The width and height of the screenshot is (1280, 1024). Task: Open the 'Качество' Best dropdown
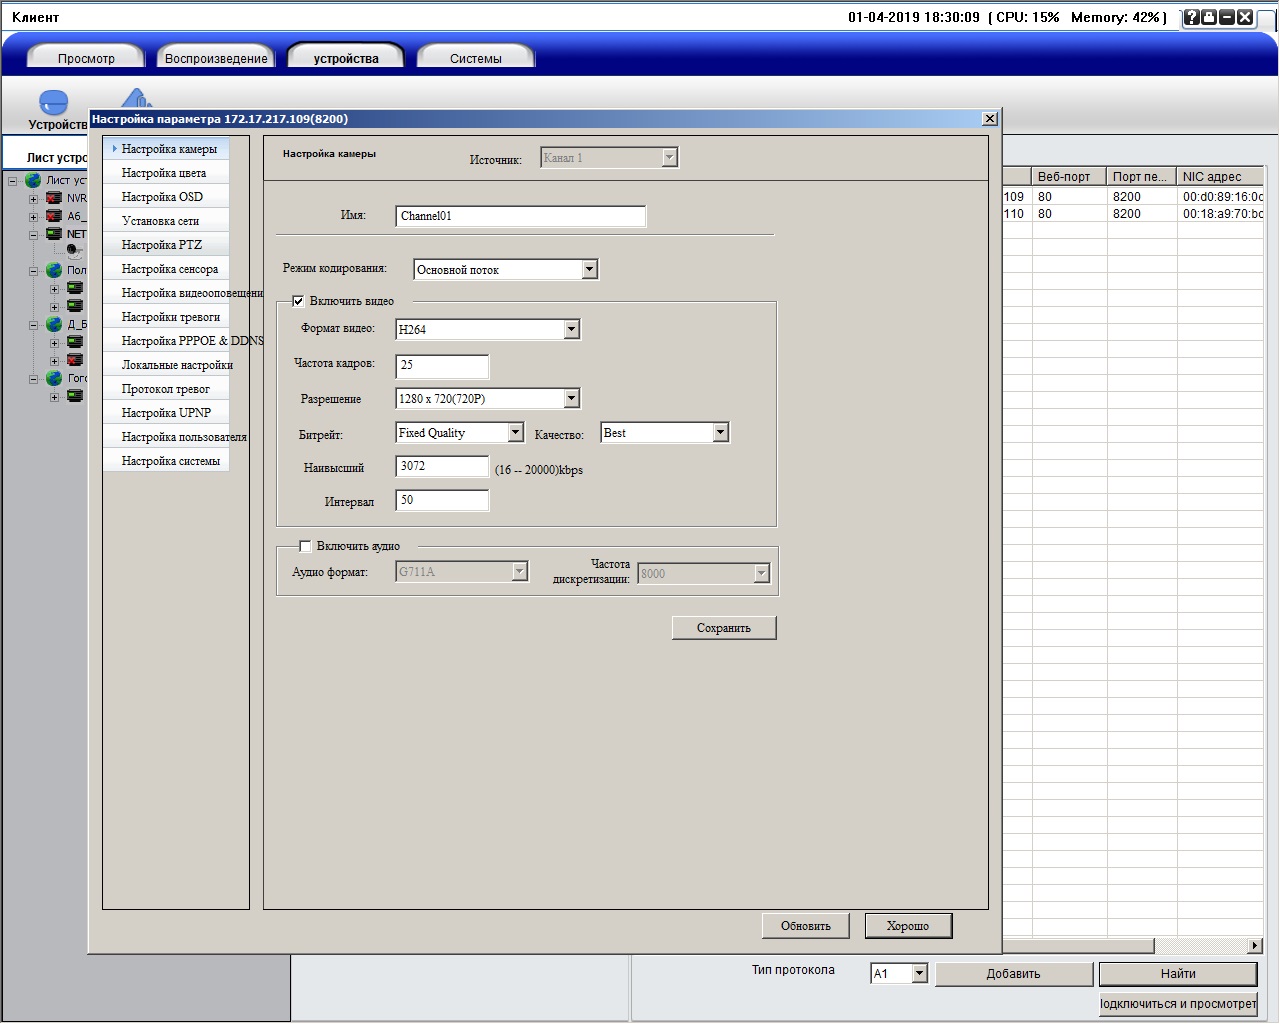pos(720,433)
